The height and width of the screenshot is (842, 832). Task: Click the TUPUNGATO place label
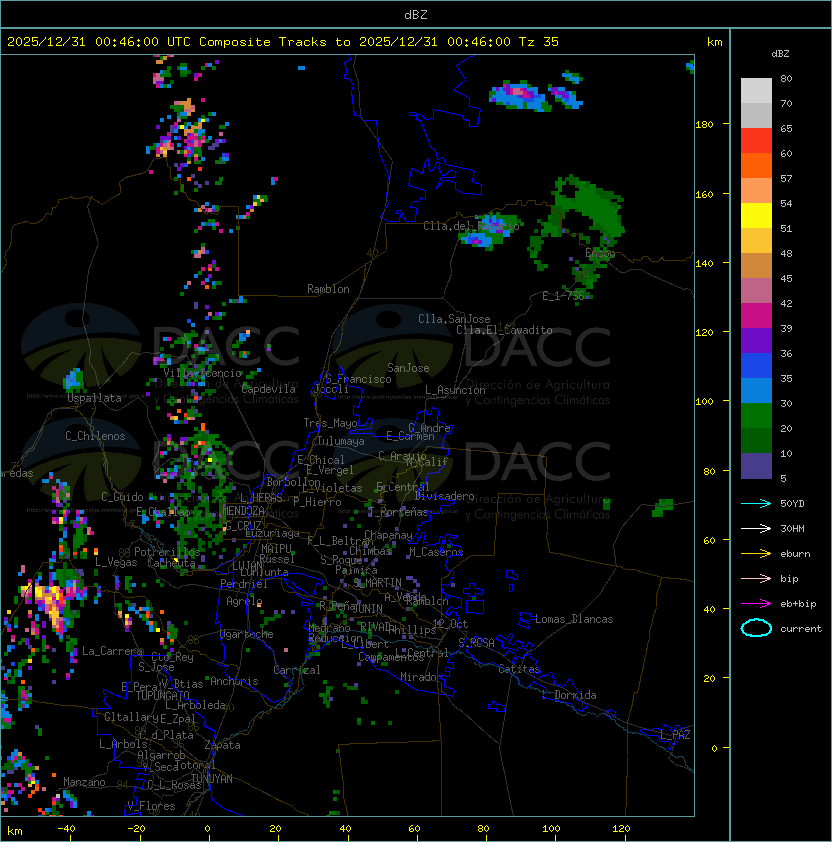tap(163, 695)
